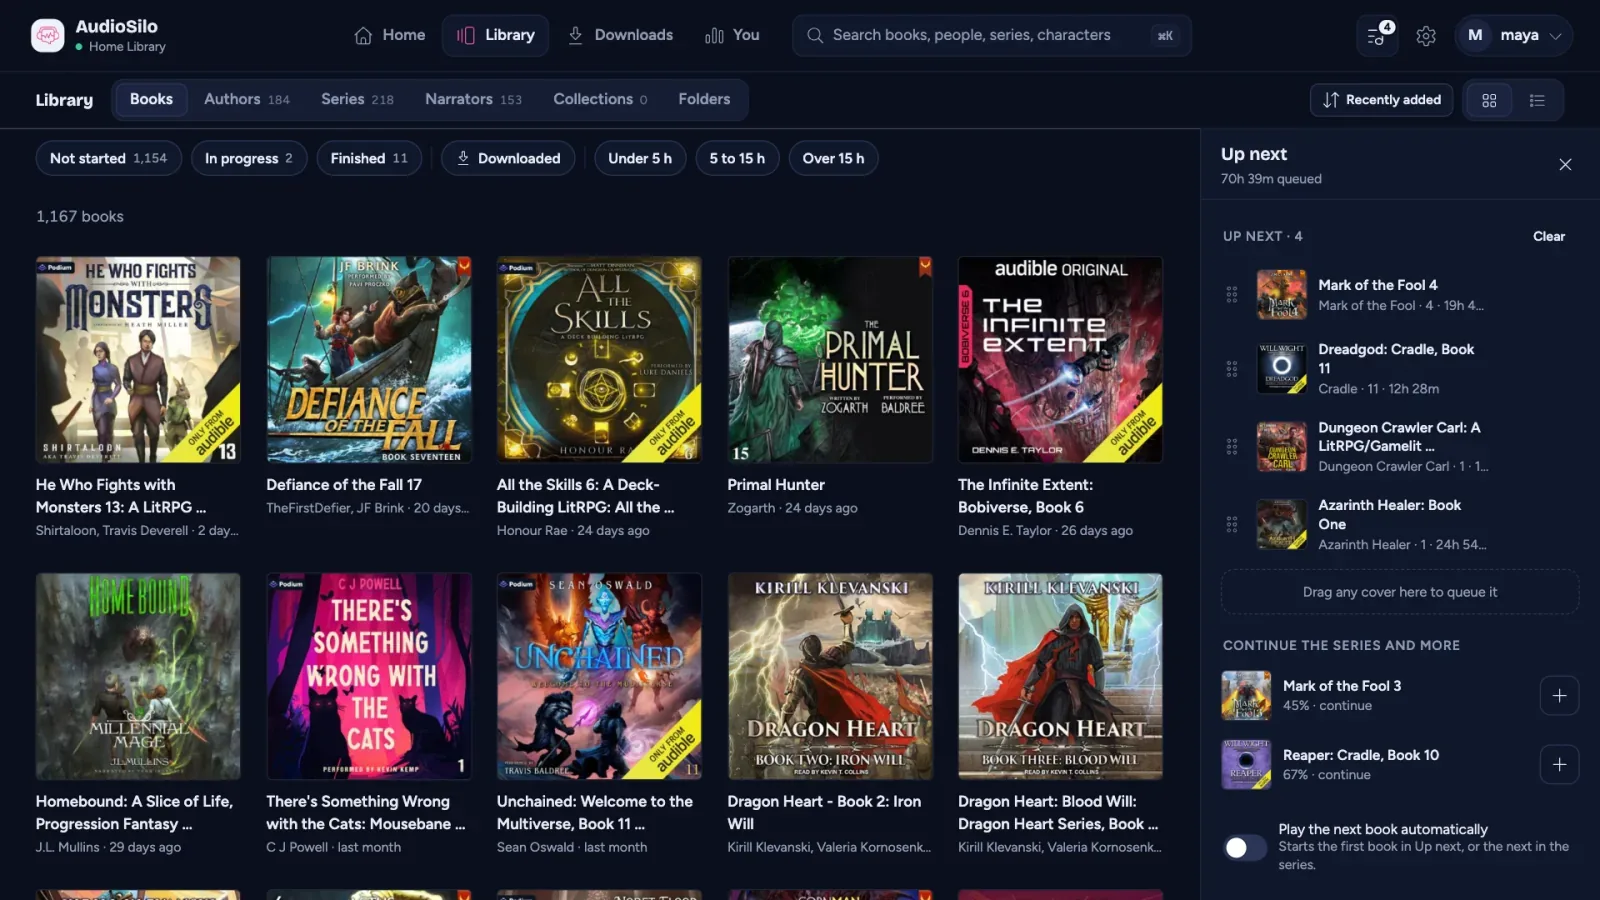This screenshot has height=900, width=1600.
Task: Click bookmark ribbon on Defiance of the Fall cover
Action: (x=464, y=266)
